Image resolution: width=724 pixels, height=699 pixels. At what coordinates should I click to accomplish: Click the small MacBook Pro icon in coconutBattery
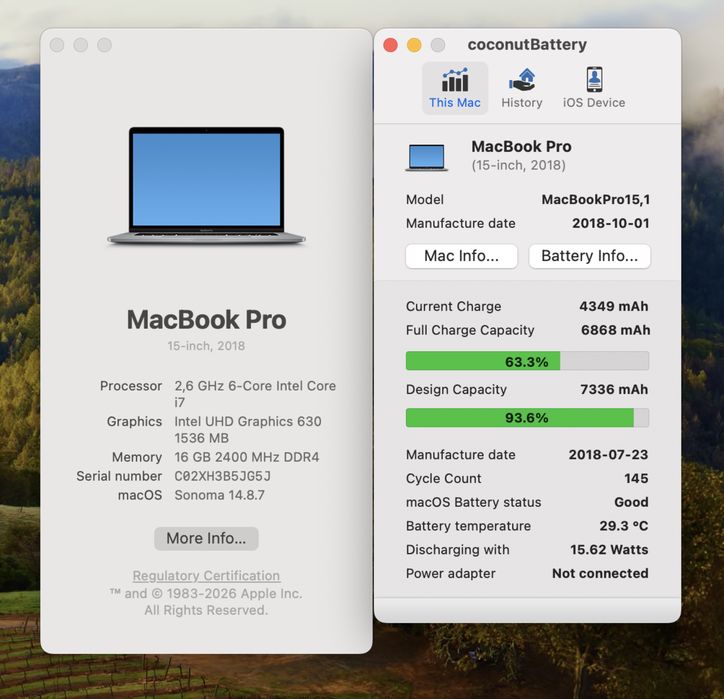click(427, 157)
